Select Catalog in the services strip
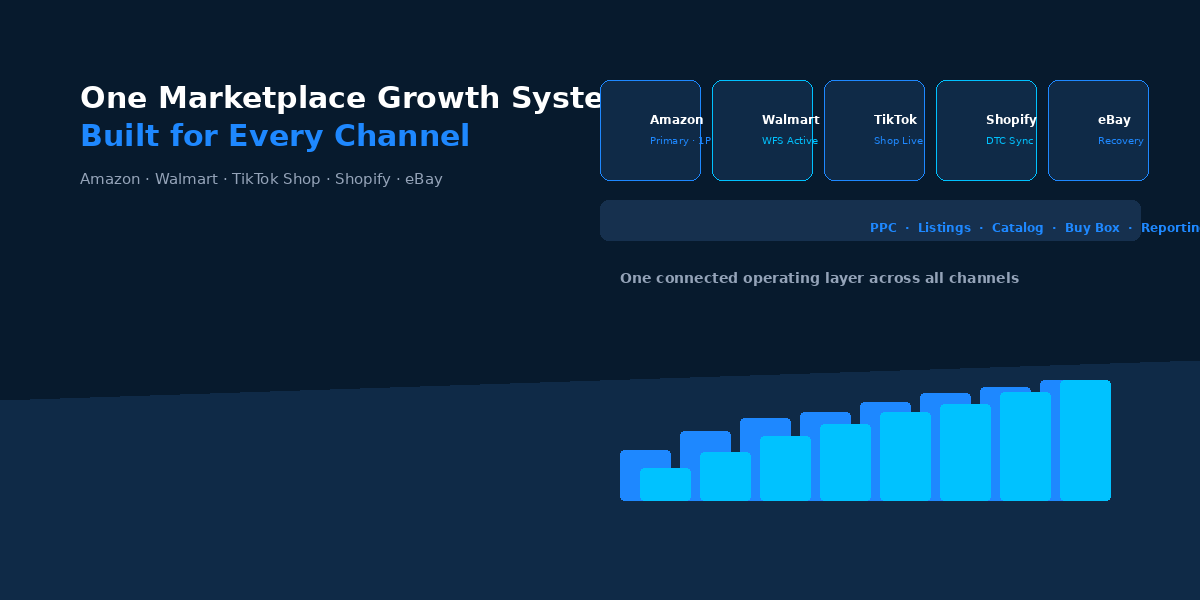 tap(1018, 228)
